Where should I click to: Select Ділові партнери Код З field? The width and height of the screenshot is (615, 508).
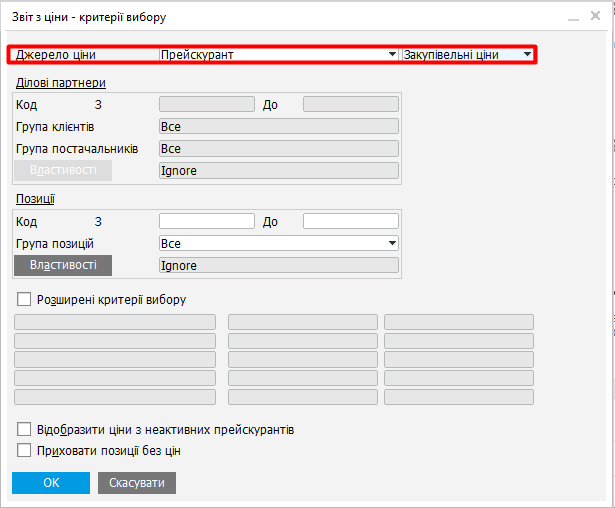(207, 103)
